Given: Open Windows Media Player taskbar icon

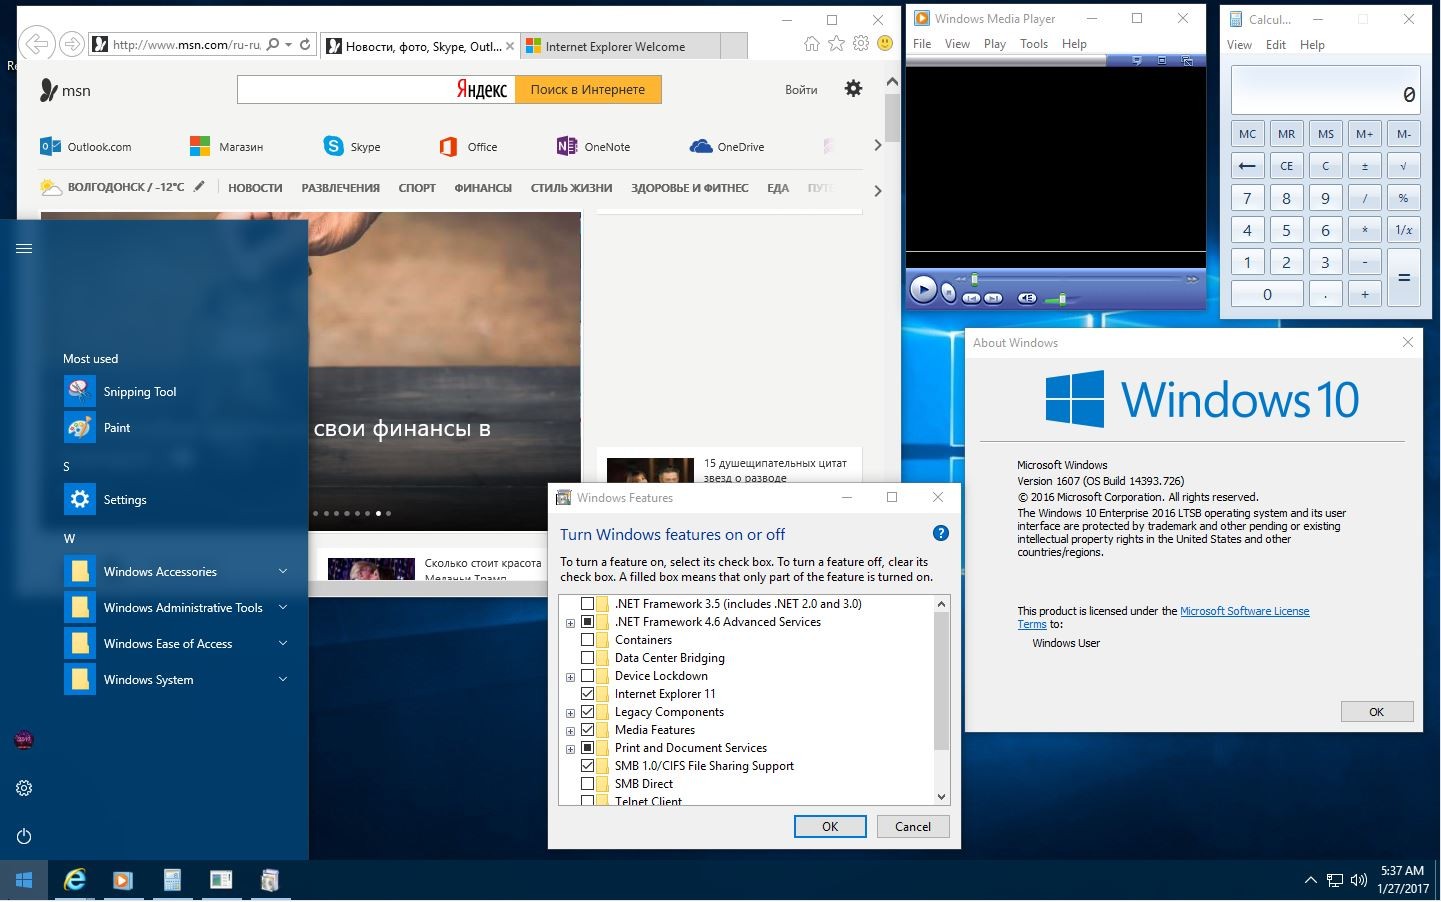Looking at the screenshot, I should (122, 880).
